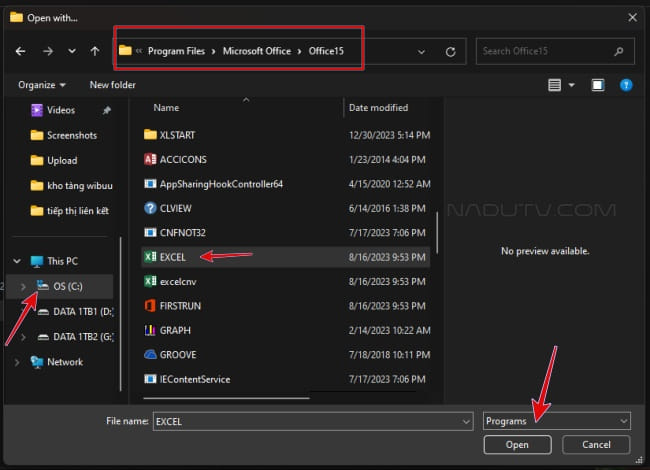
Task: Refresh the Office15 folder view
Action: pyautogui.click(x=451, y=52)
